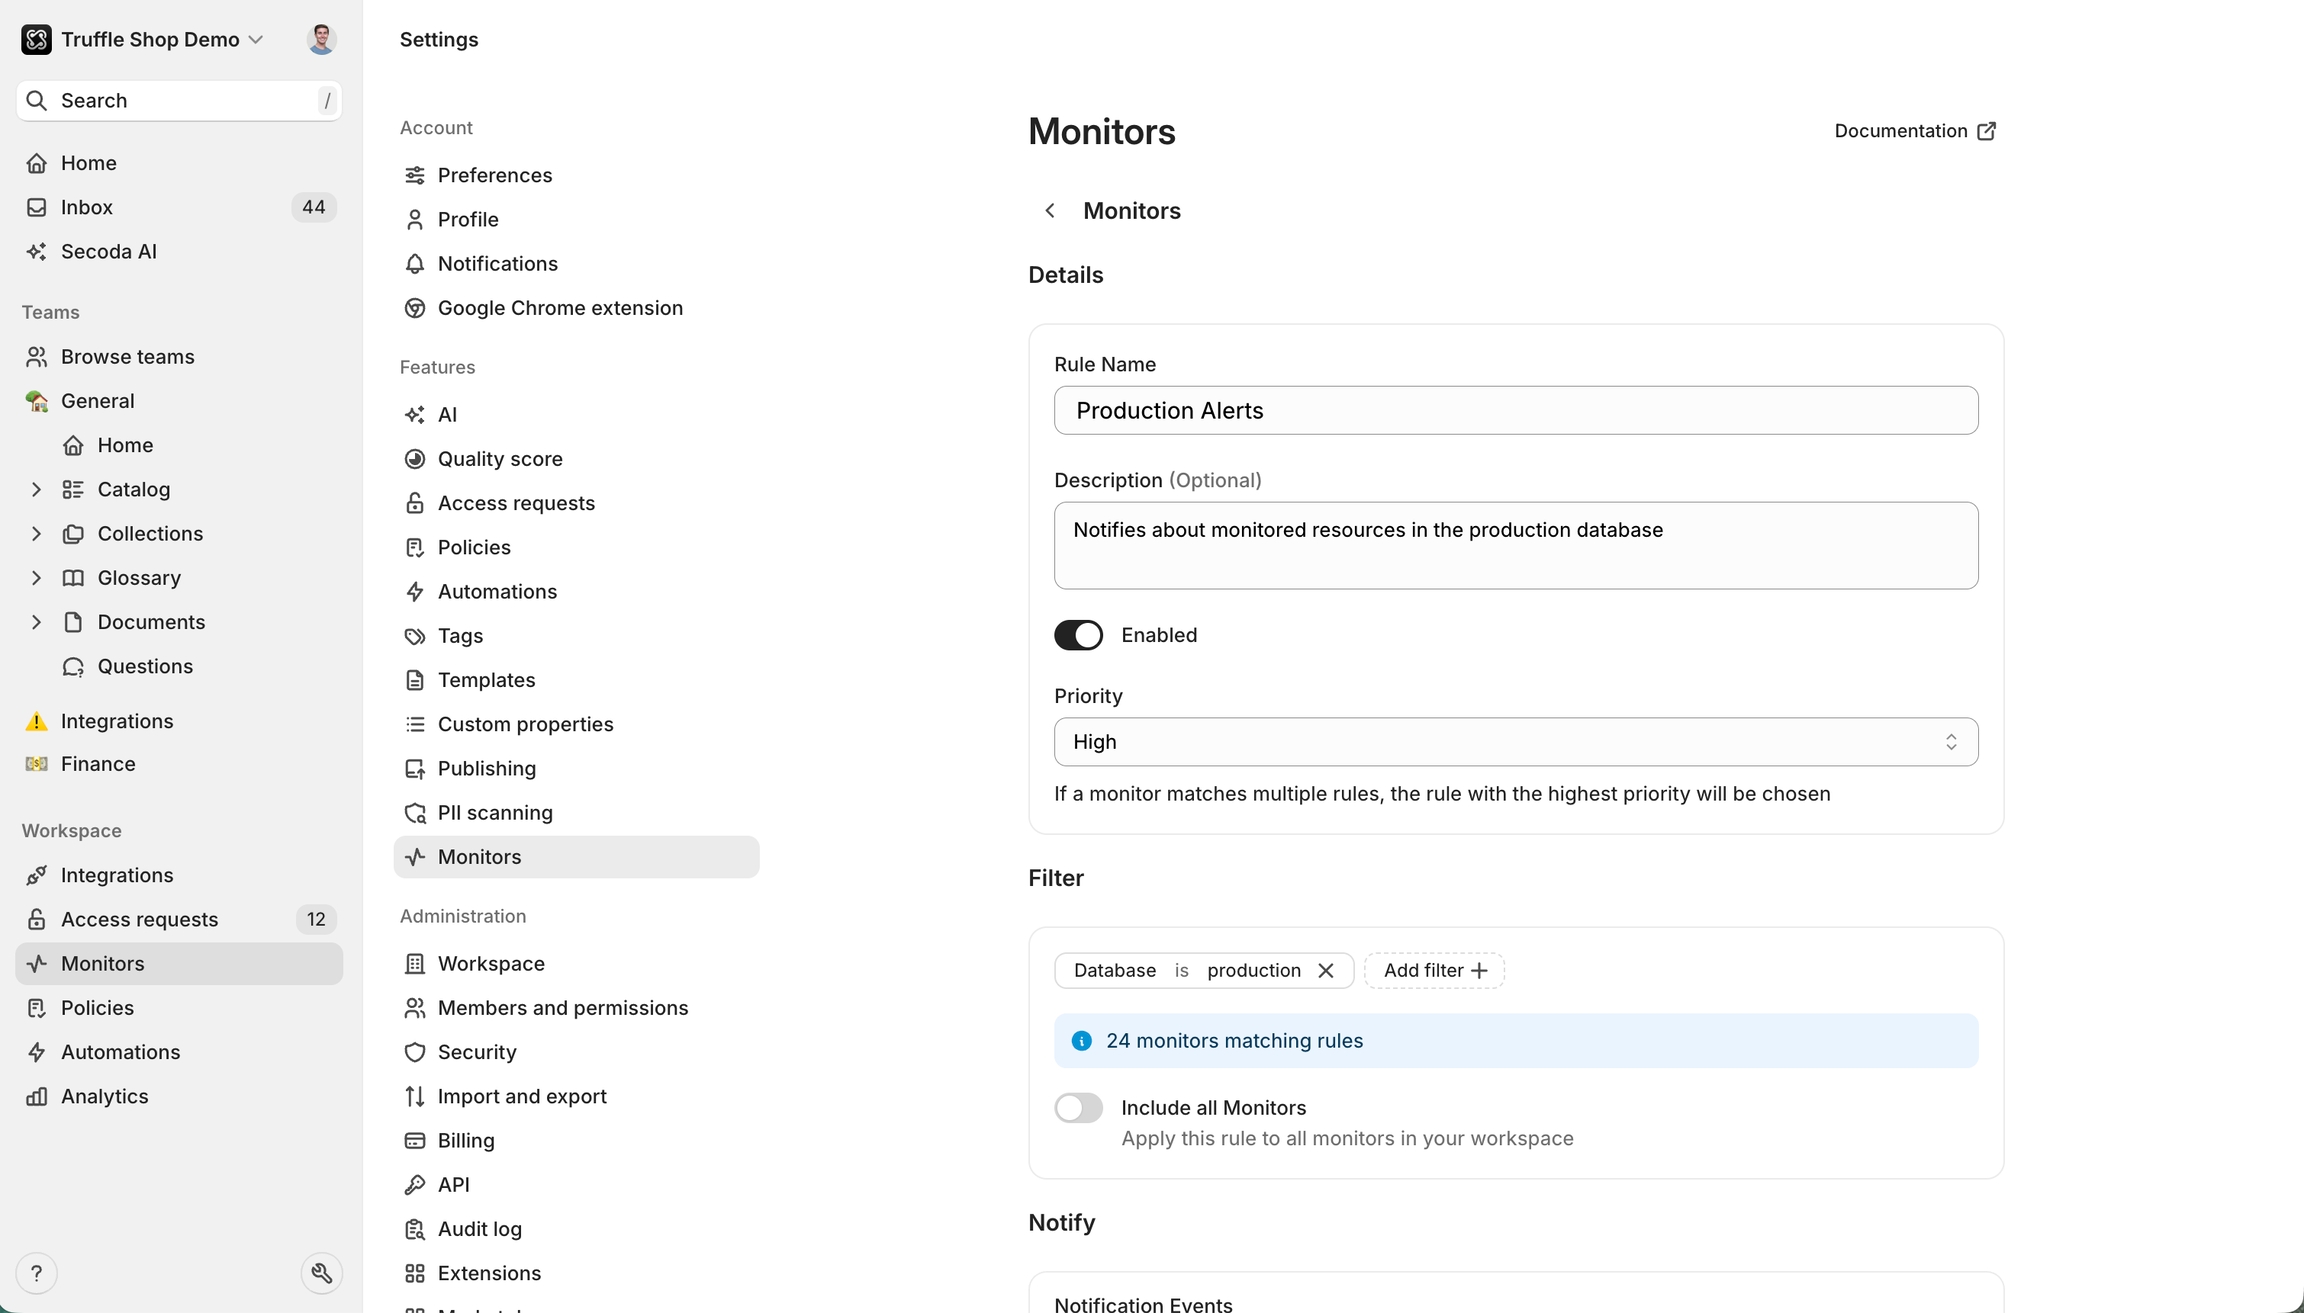Screen dimensions: 2304x1313
Task: Click the help question mark icon
Action: (x=37, y=1273)
